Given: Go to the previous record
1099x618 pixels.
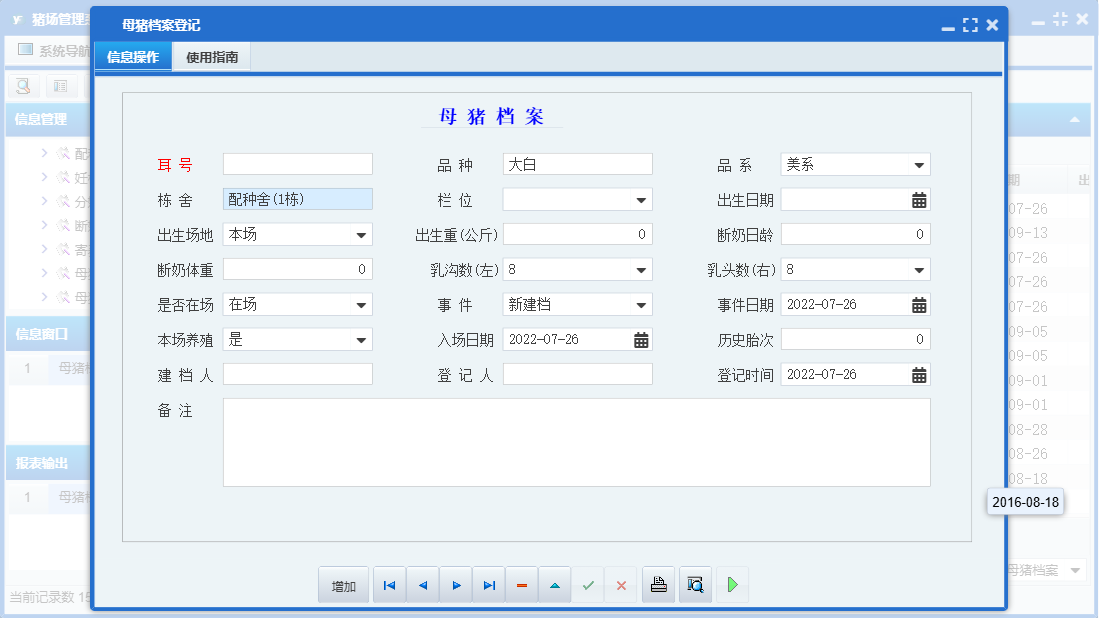Looking at the screenshot, I should coord(422,586).
